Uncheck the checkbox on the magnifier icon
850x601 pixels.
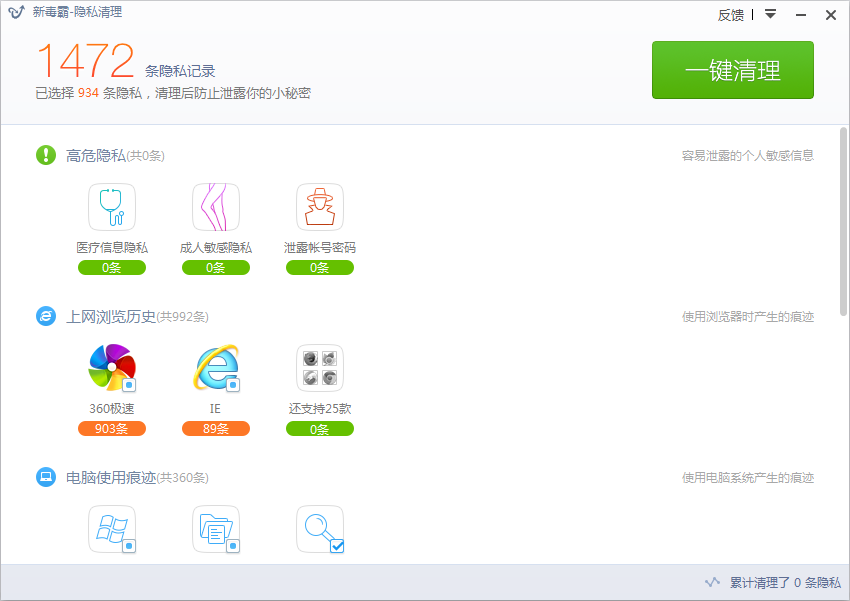tap(337, 546)
